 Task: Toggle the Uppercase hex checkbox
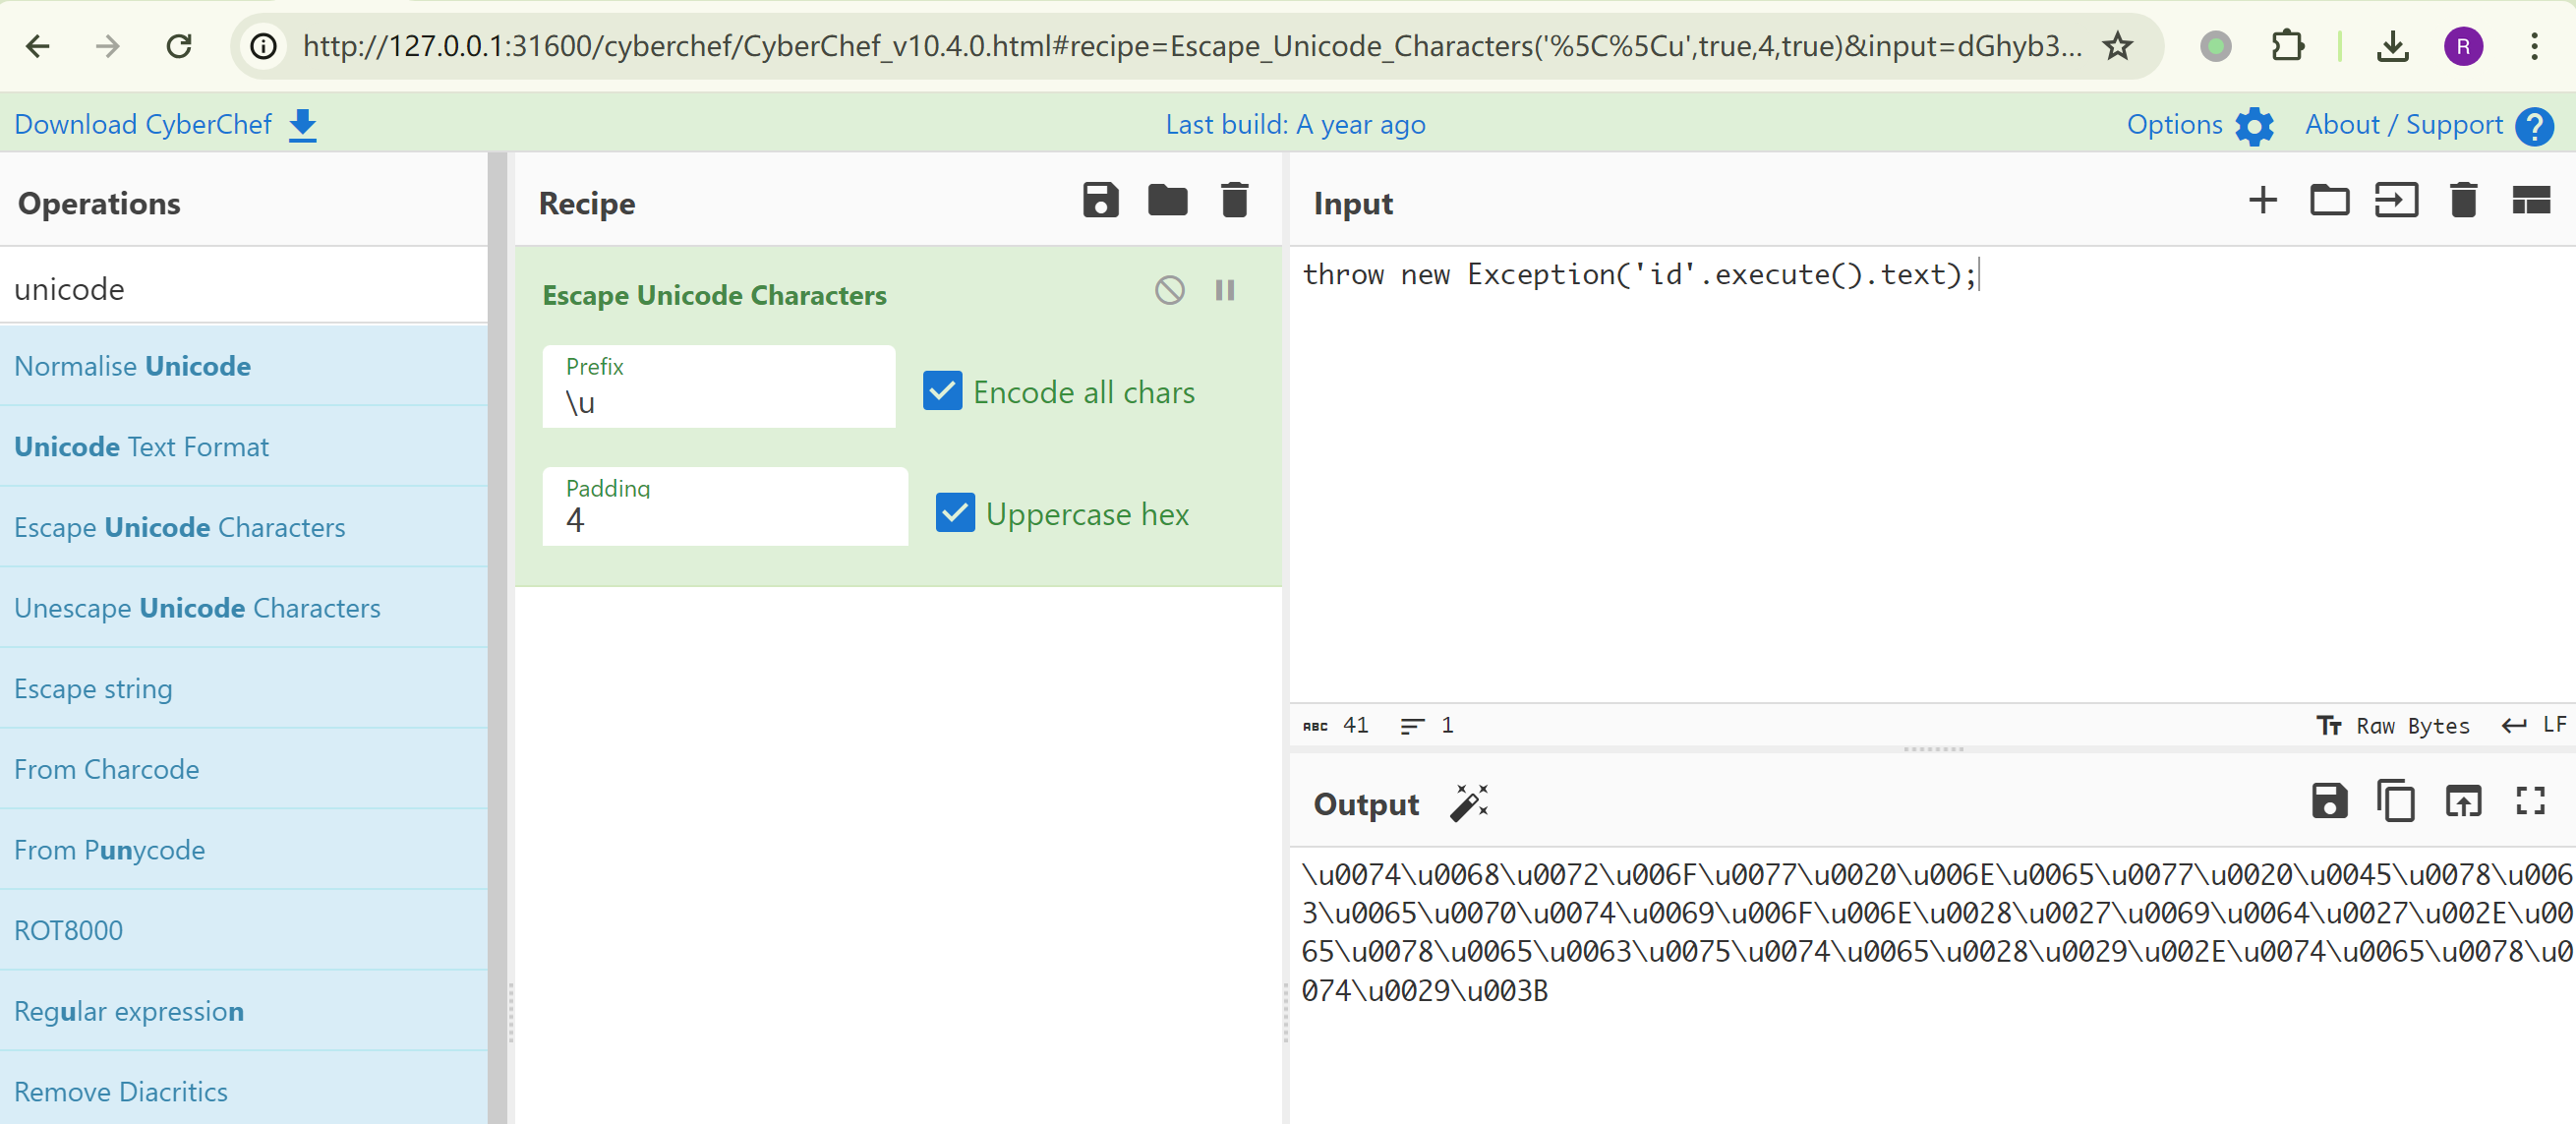(x=955, y=513)
